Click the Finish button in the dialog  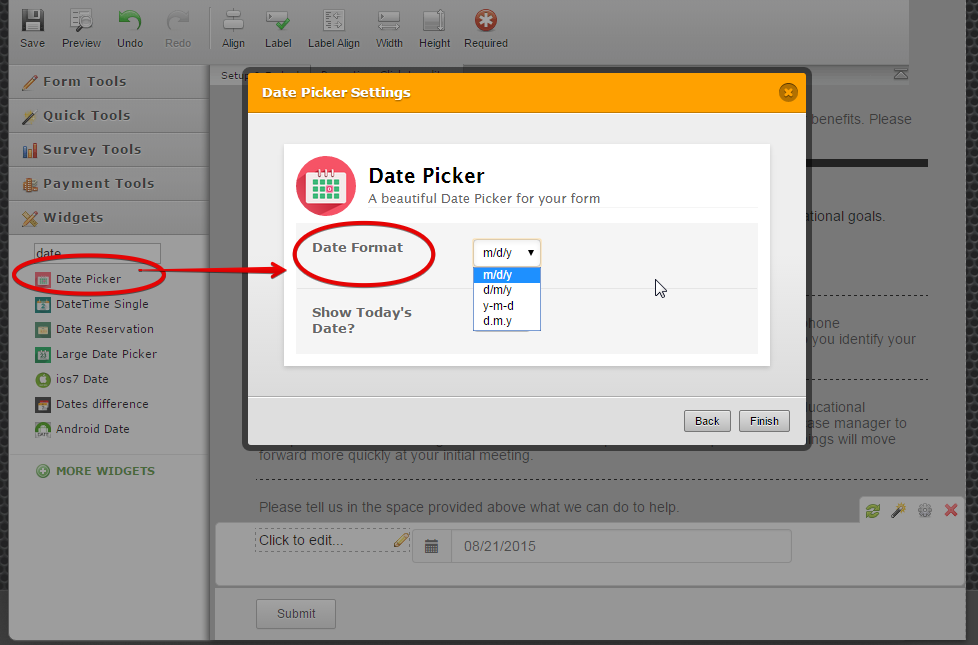pyautogui.click(x=763, y=420)
